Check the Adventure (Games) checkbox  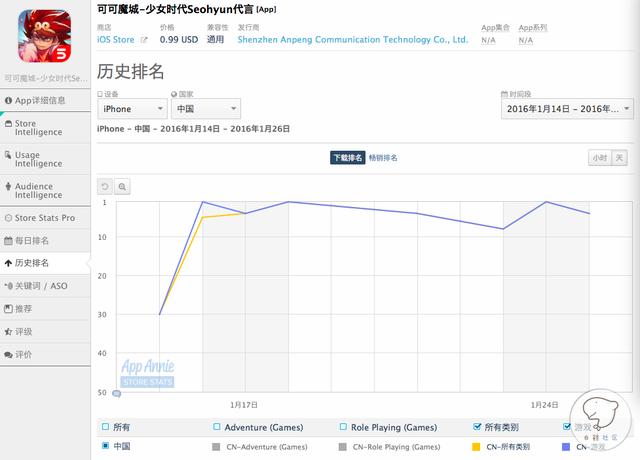(217, 426)
